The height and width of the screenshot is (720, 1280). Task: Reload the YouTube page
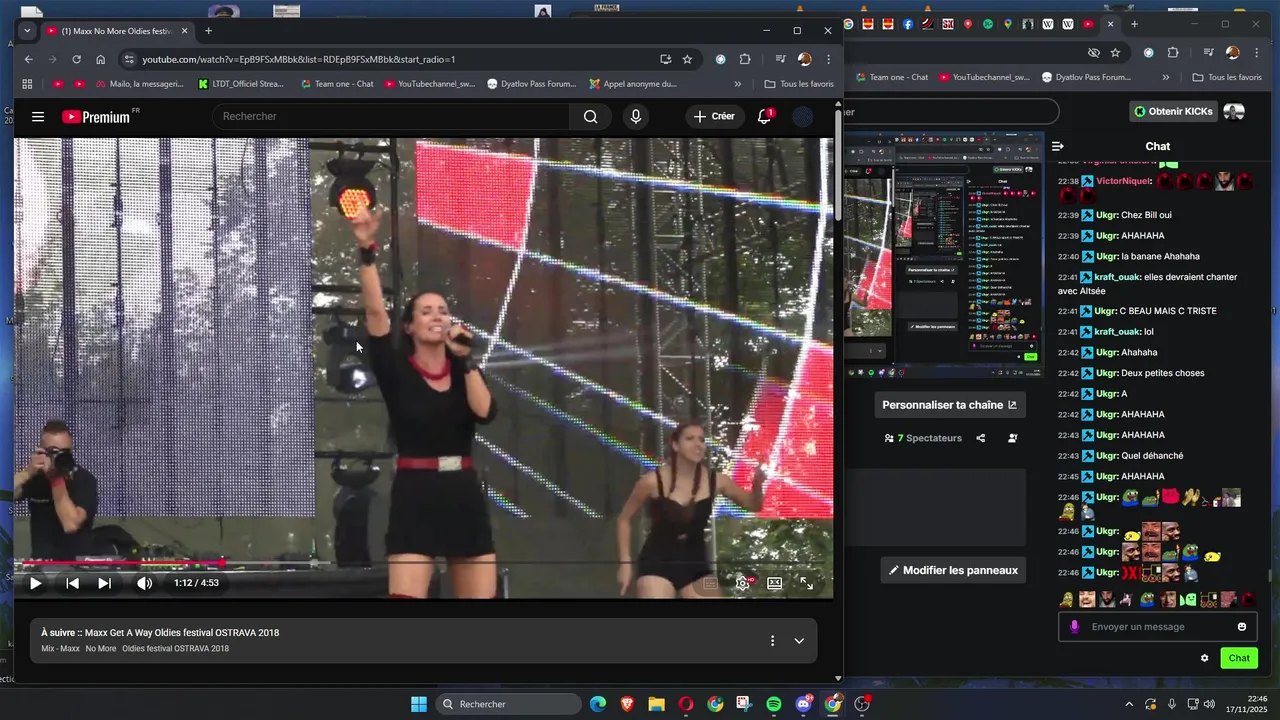click(76, 59)
